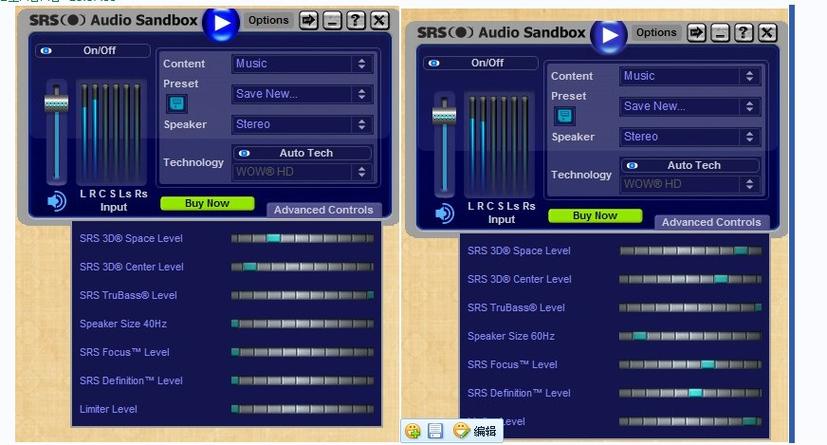Adjust SRS TruBass Level slider, left window
This screenshot has width=827, height=445.
(302, 295)
